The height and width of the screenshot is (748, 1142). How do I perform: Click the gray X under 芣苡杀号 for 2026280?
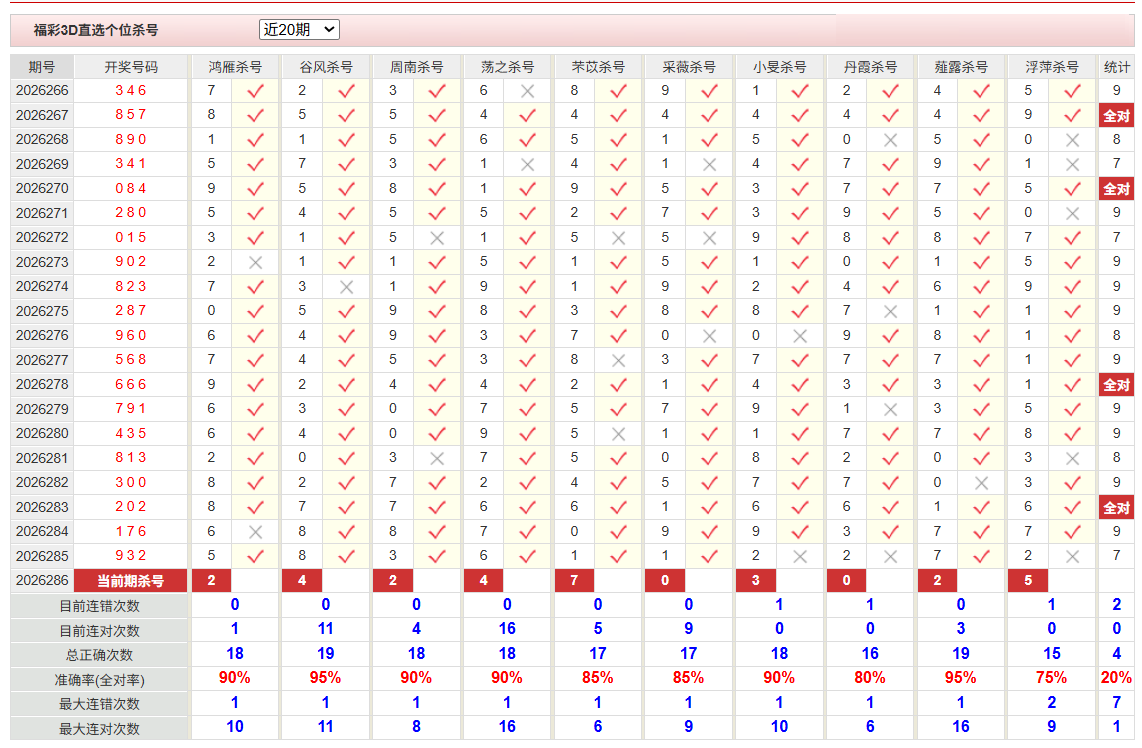pyautogui.click(x=618, y=434)
